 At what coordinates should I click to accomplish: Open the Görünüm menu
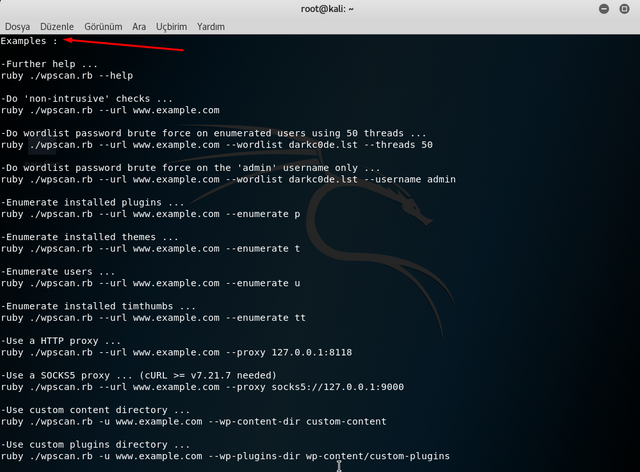pos(103,27)
